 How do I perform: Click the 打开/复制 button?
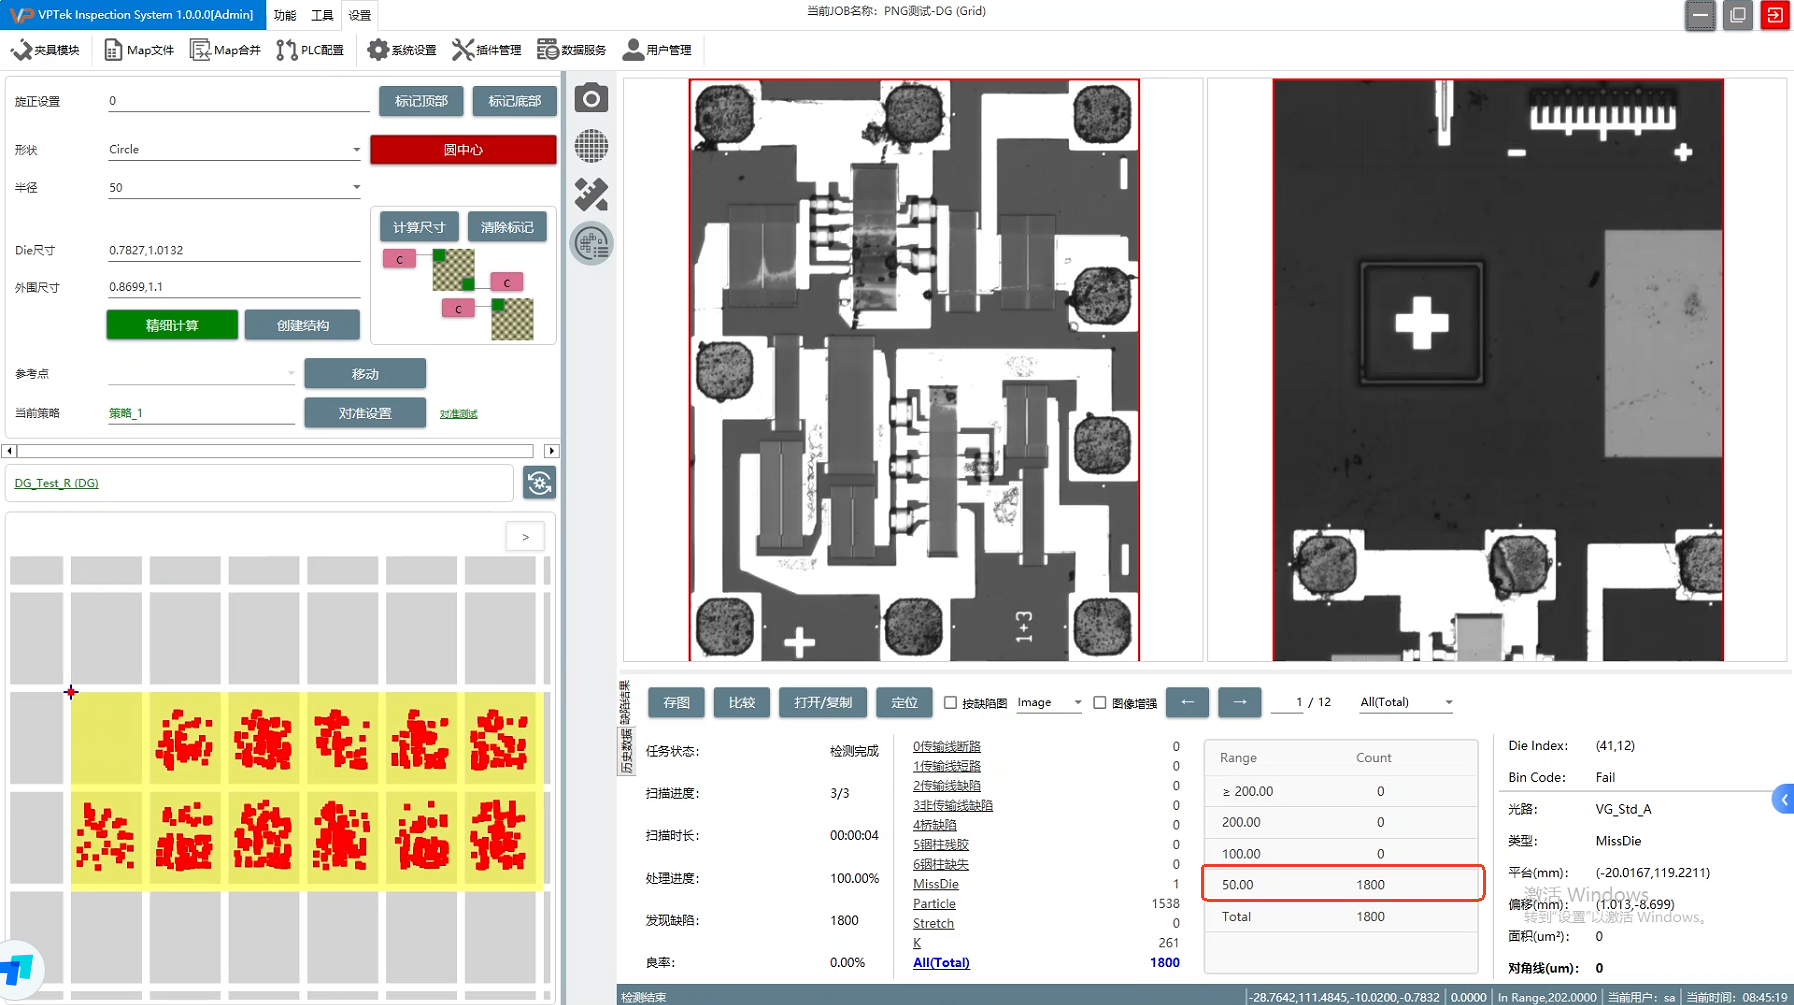click(x=823, y=702)
